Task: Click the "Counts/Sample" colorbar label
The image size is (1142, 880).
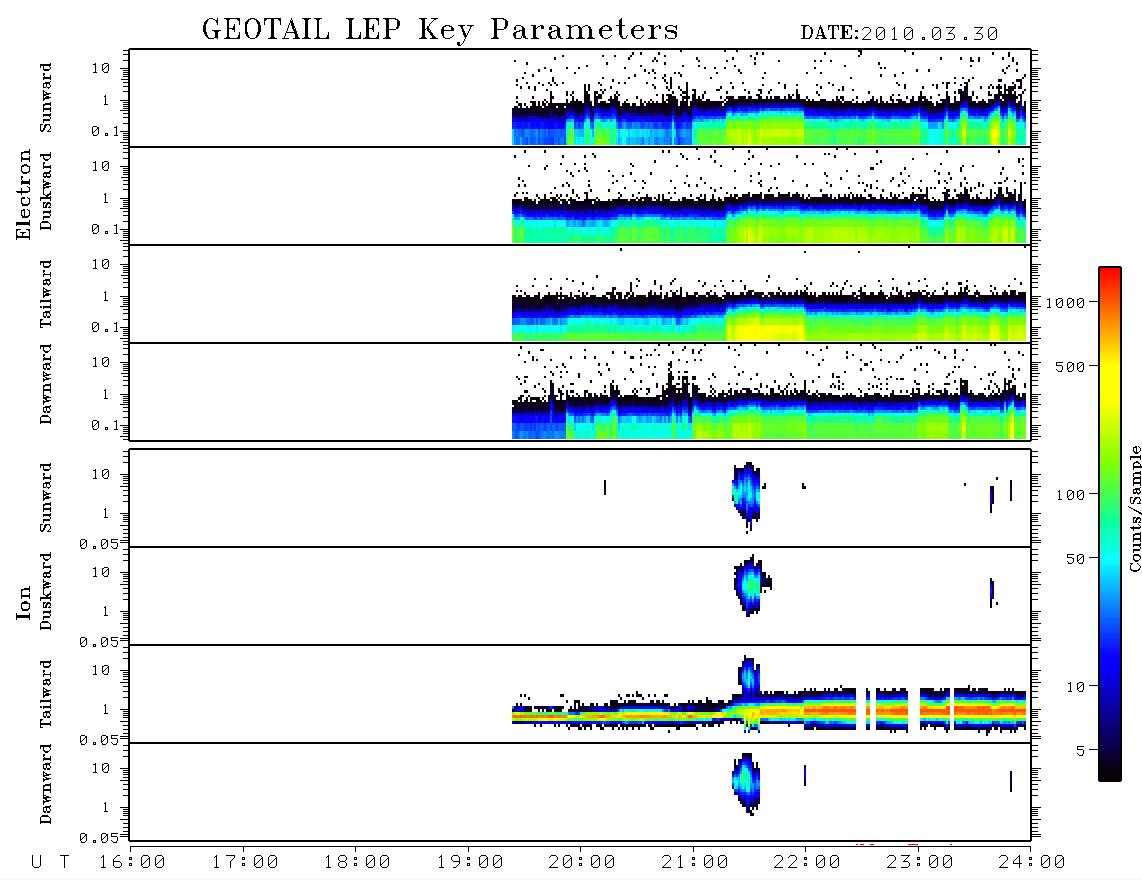Action: click(1134, 508)
